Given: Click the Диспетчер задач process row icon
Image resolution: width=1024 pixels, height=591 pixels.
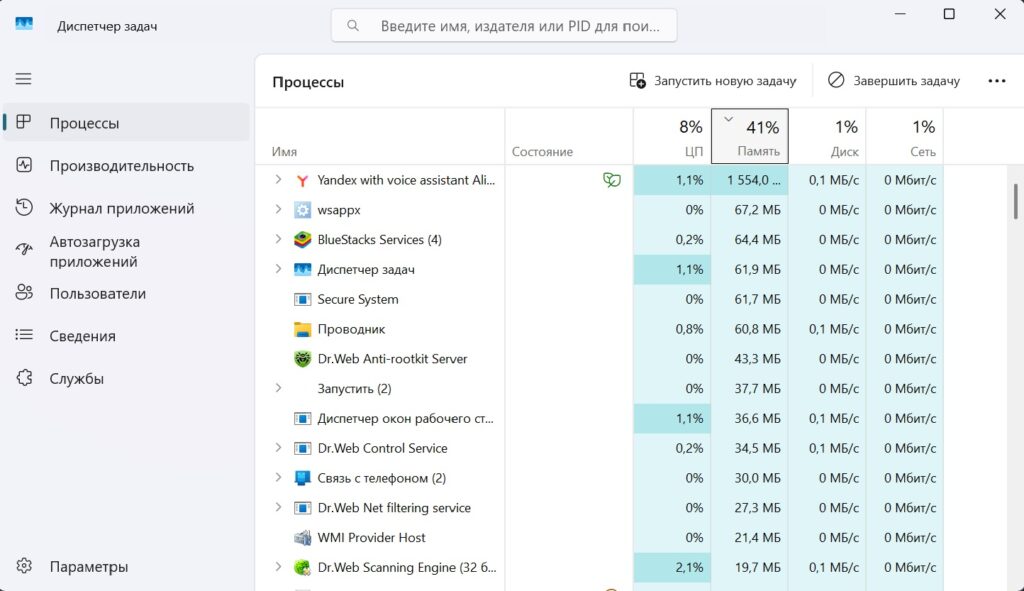Looking at the screenshot, I should [302, 269].
